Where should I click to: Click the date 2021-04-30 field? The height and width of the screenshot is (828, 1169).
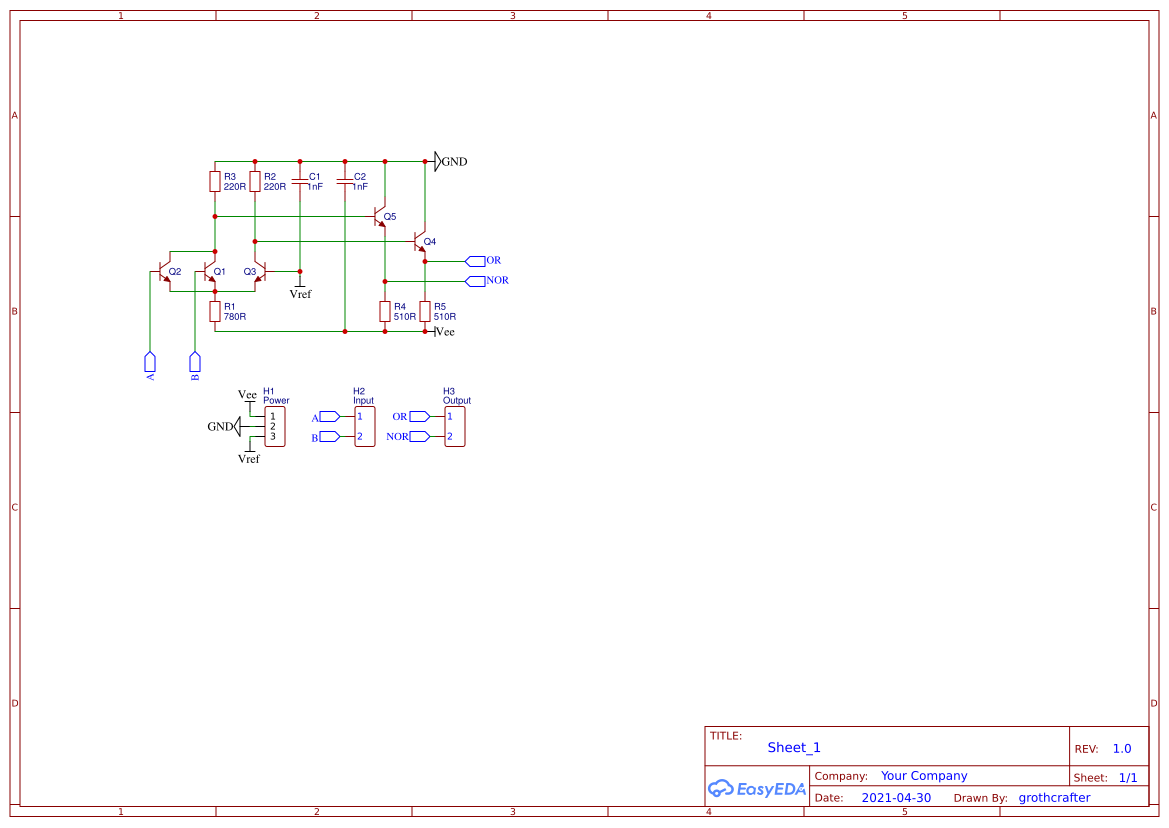point(896,798)
